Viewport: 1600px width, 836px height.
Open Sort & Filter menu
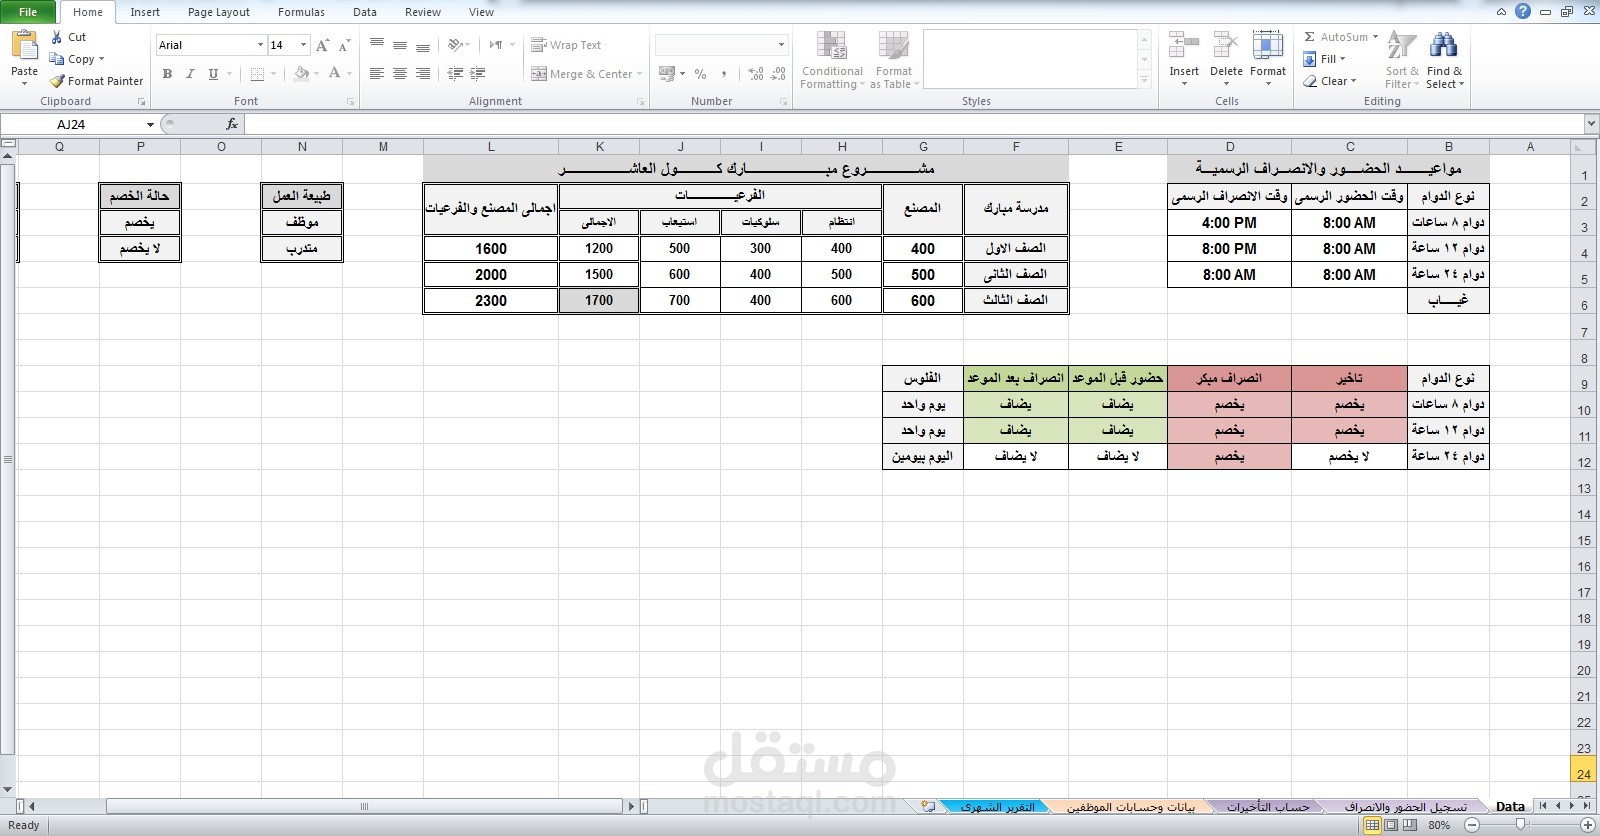click(1402, 60)
